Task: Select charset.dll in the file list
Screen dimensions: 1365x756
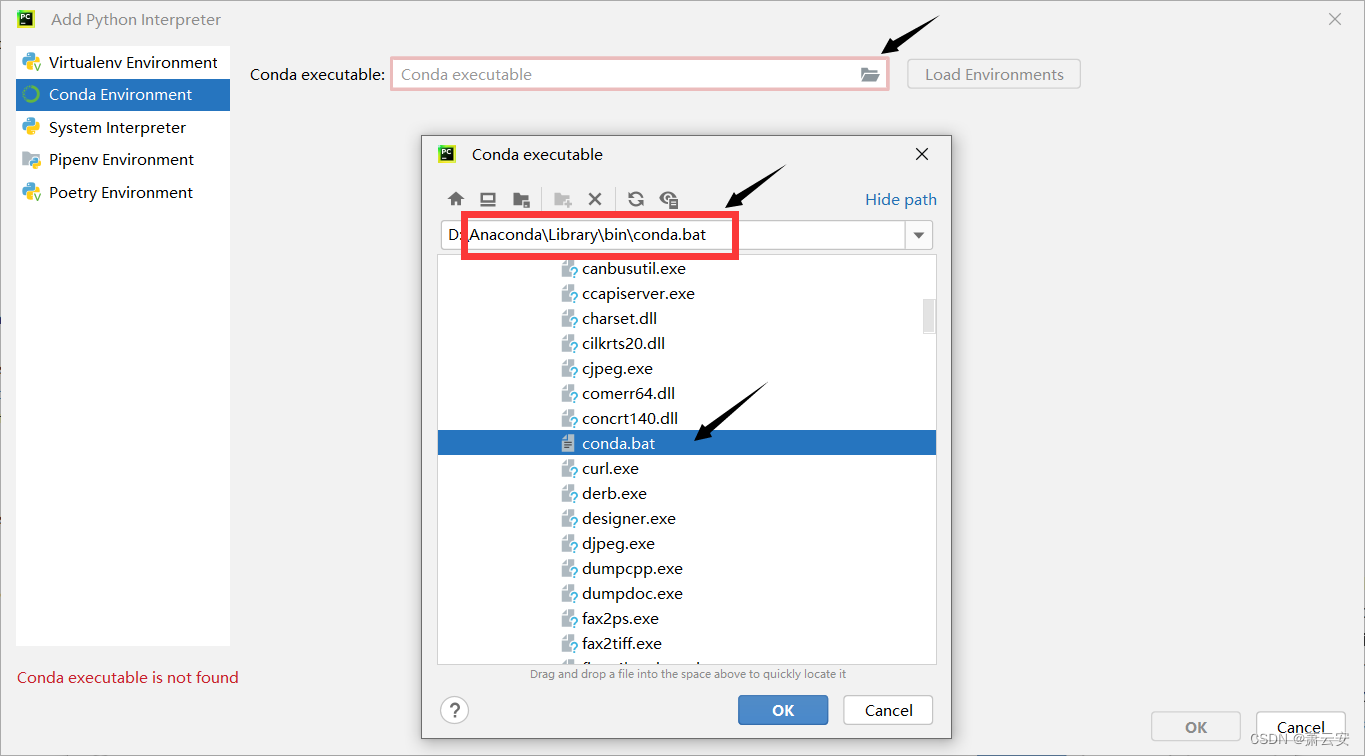Action: pyautogui.click(x=686, y=318)
